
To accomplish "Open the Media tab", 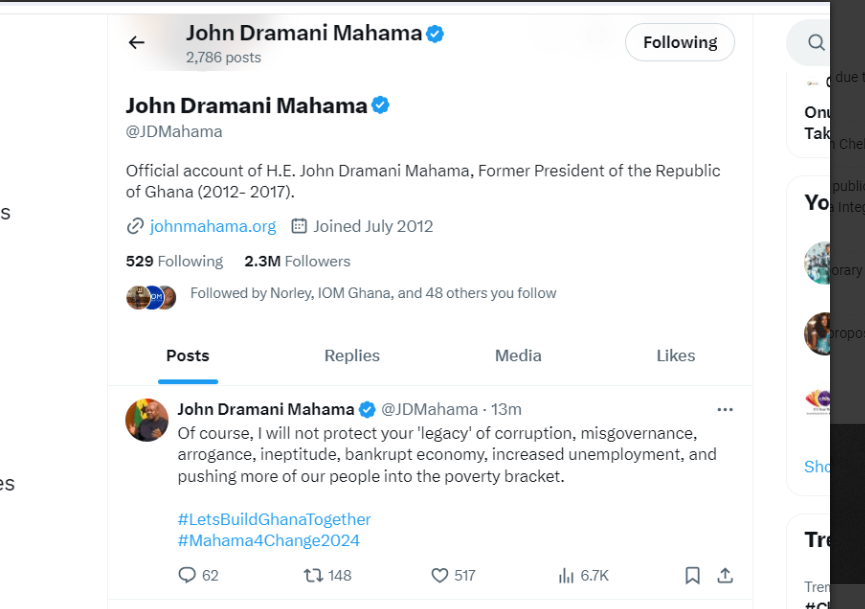I will [518, 356].
